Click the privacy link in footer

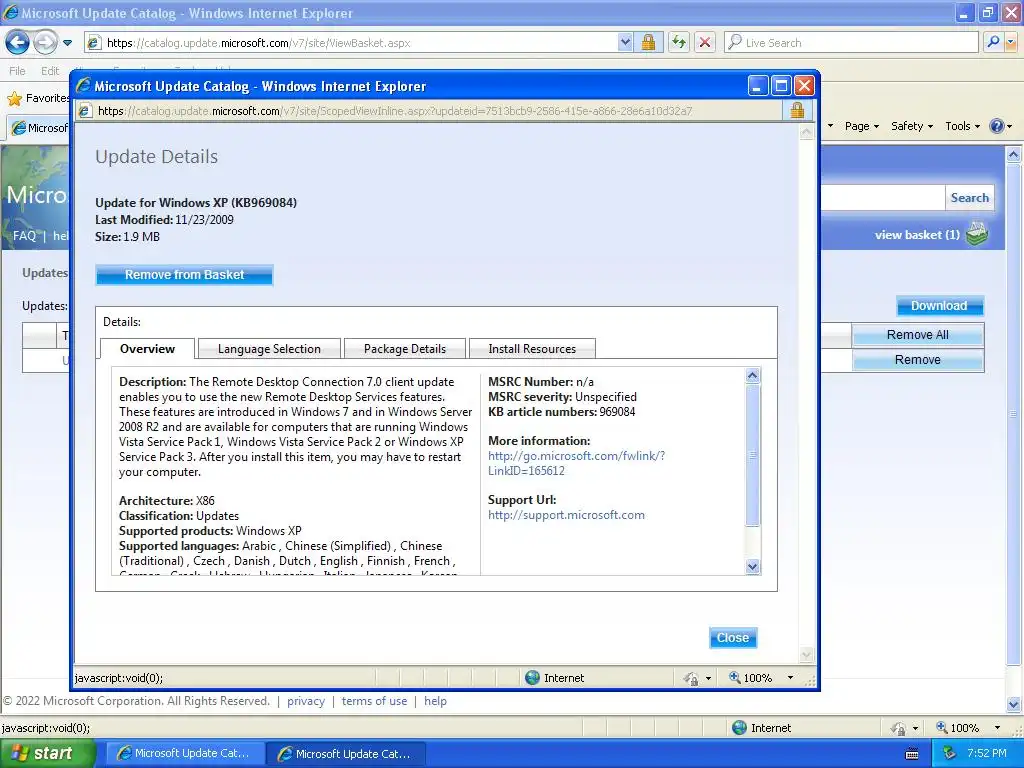click(x=306, y=701)
